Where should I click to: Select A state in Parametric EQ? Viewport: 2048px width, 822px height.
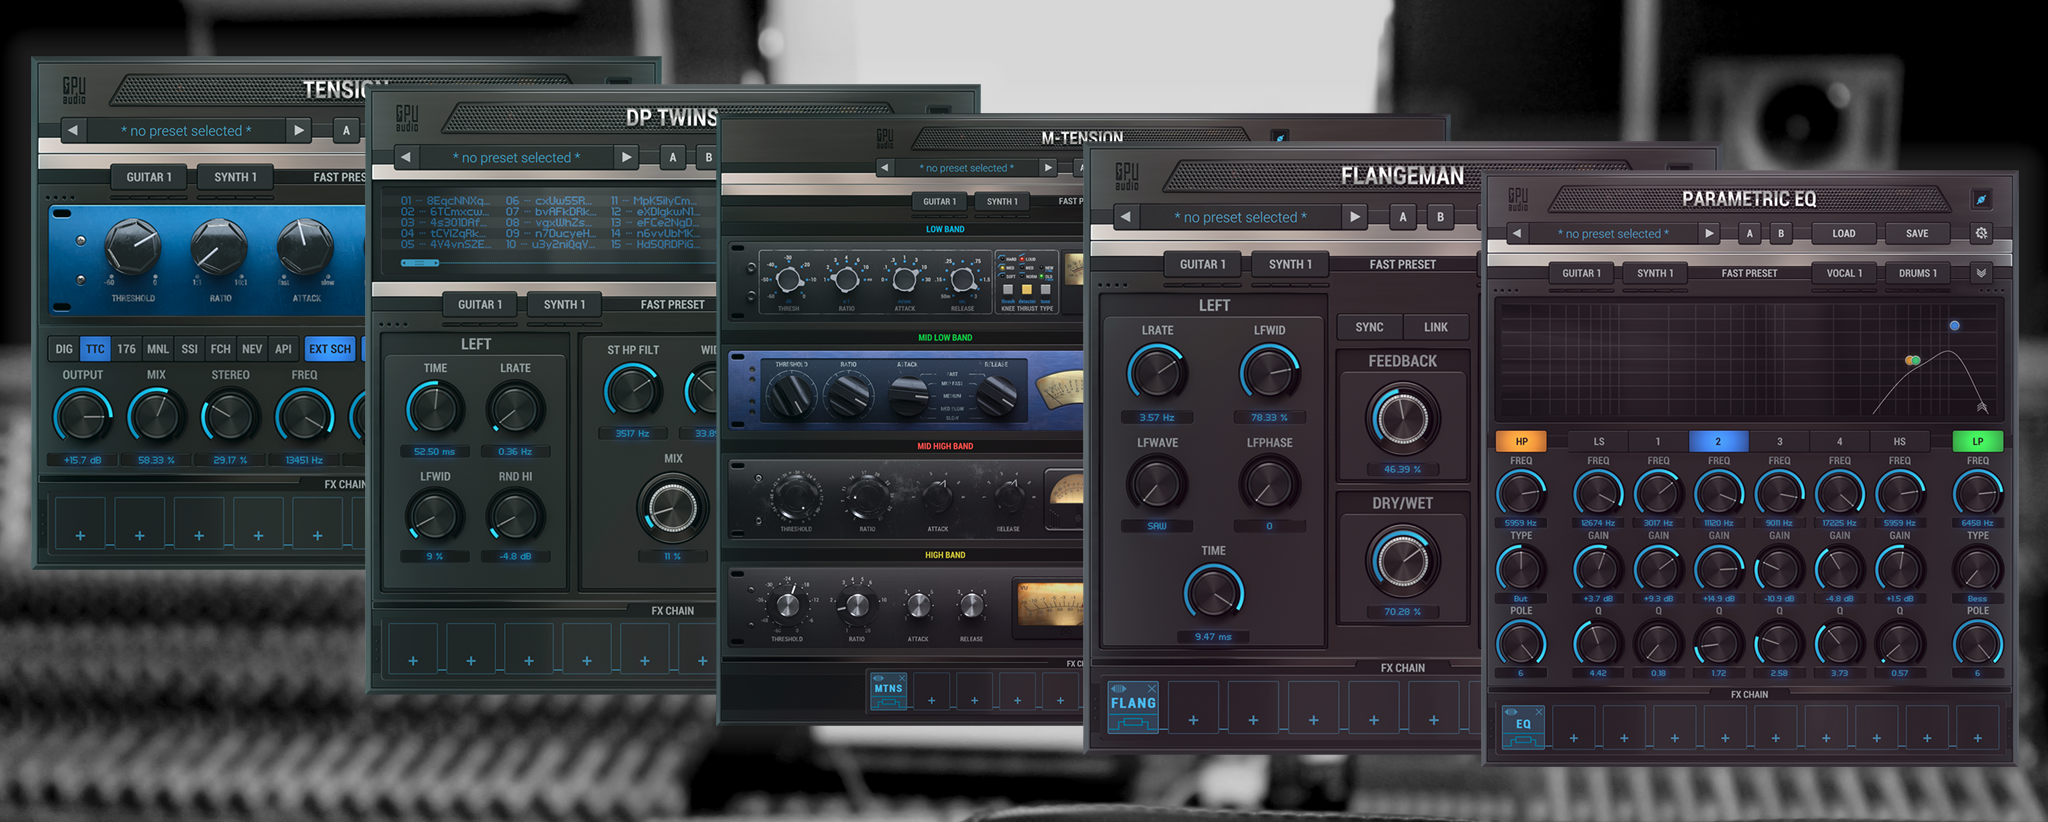tap(1749, 233)
